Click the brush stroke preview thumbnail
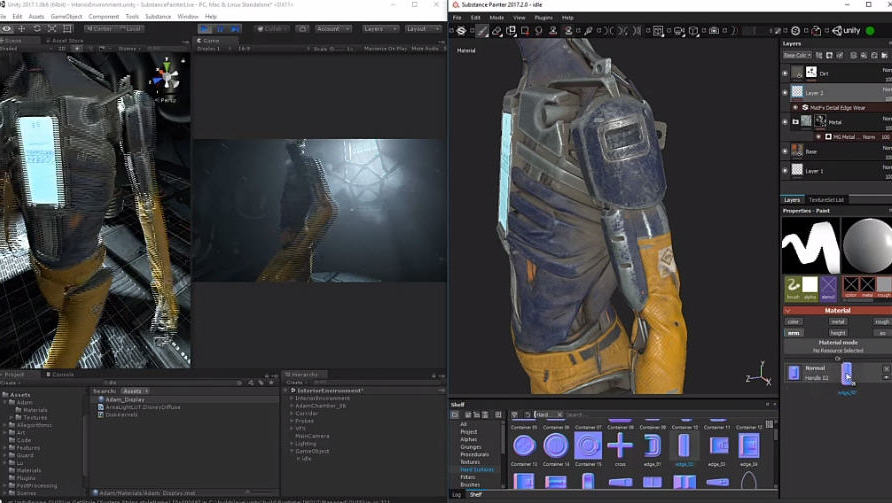 click(811, 246)
